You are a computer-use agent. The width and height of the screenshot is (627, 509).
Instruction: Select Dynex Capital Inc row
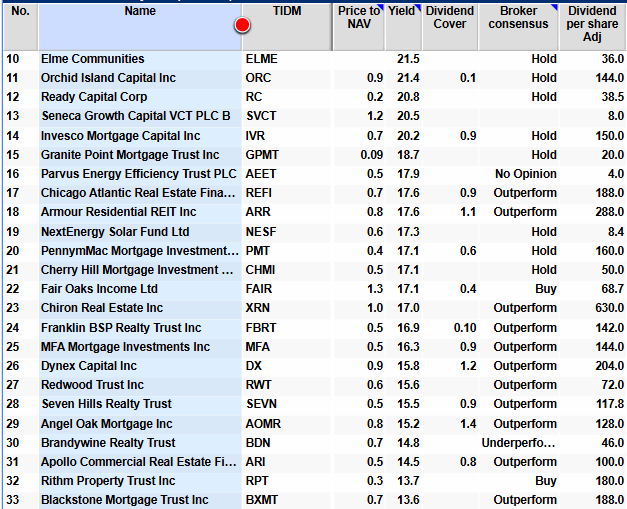pos(89,366)
